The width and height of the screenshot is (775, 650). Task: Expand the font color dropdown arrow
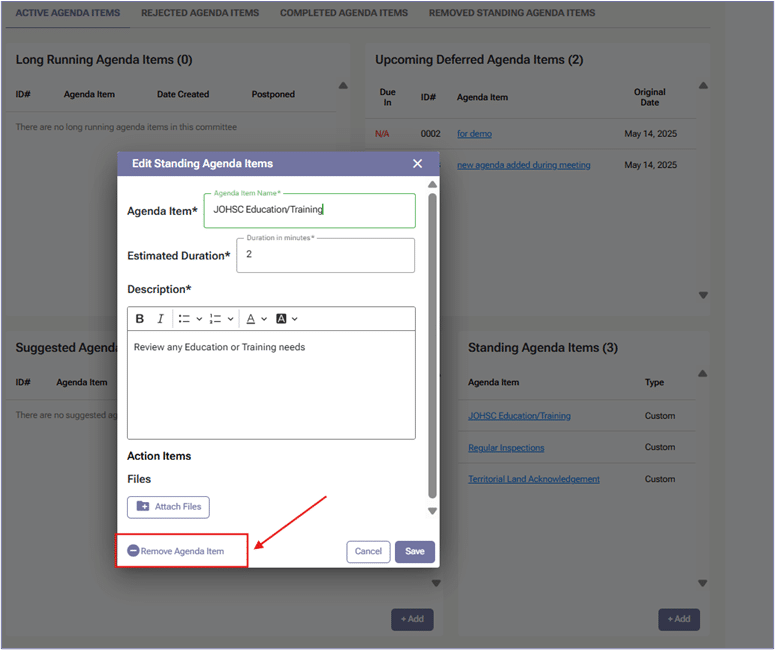pyautogui.click(x=264, y=319)
